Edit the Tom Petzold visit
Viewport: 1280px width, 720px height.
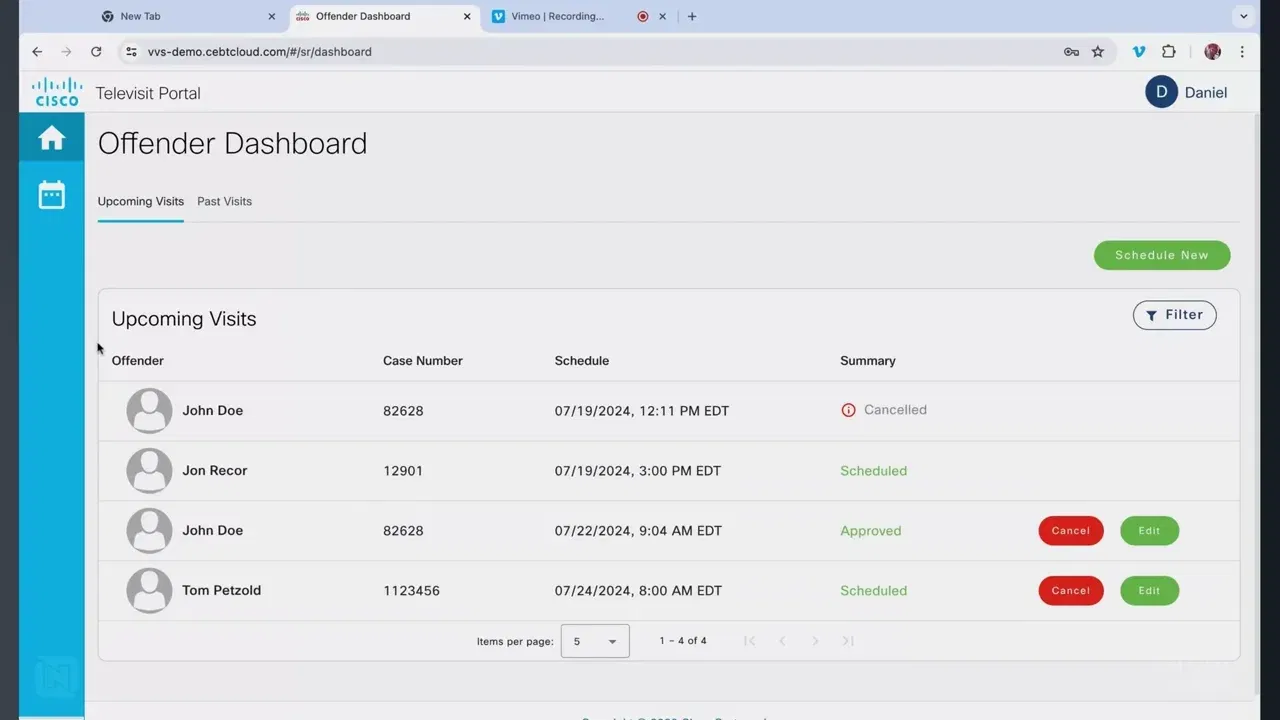1150,591
